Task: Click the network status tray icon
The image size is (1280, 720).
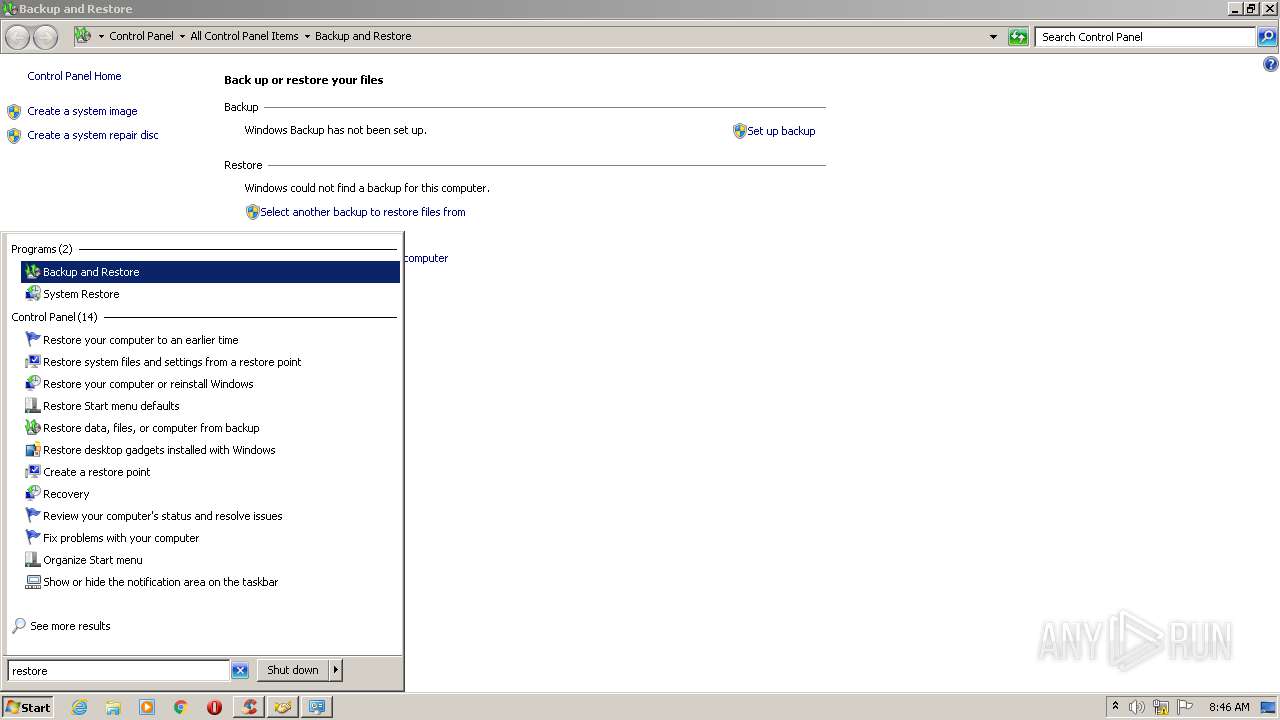Action: click(1161, 707)
